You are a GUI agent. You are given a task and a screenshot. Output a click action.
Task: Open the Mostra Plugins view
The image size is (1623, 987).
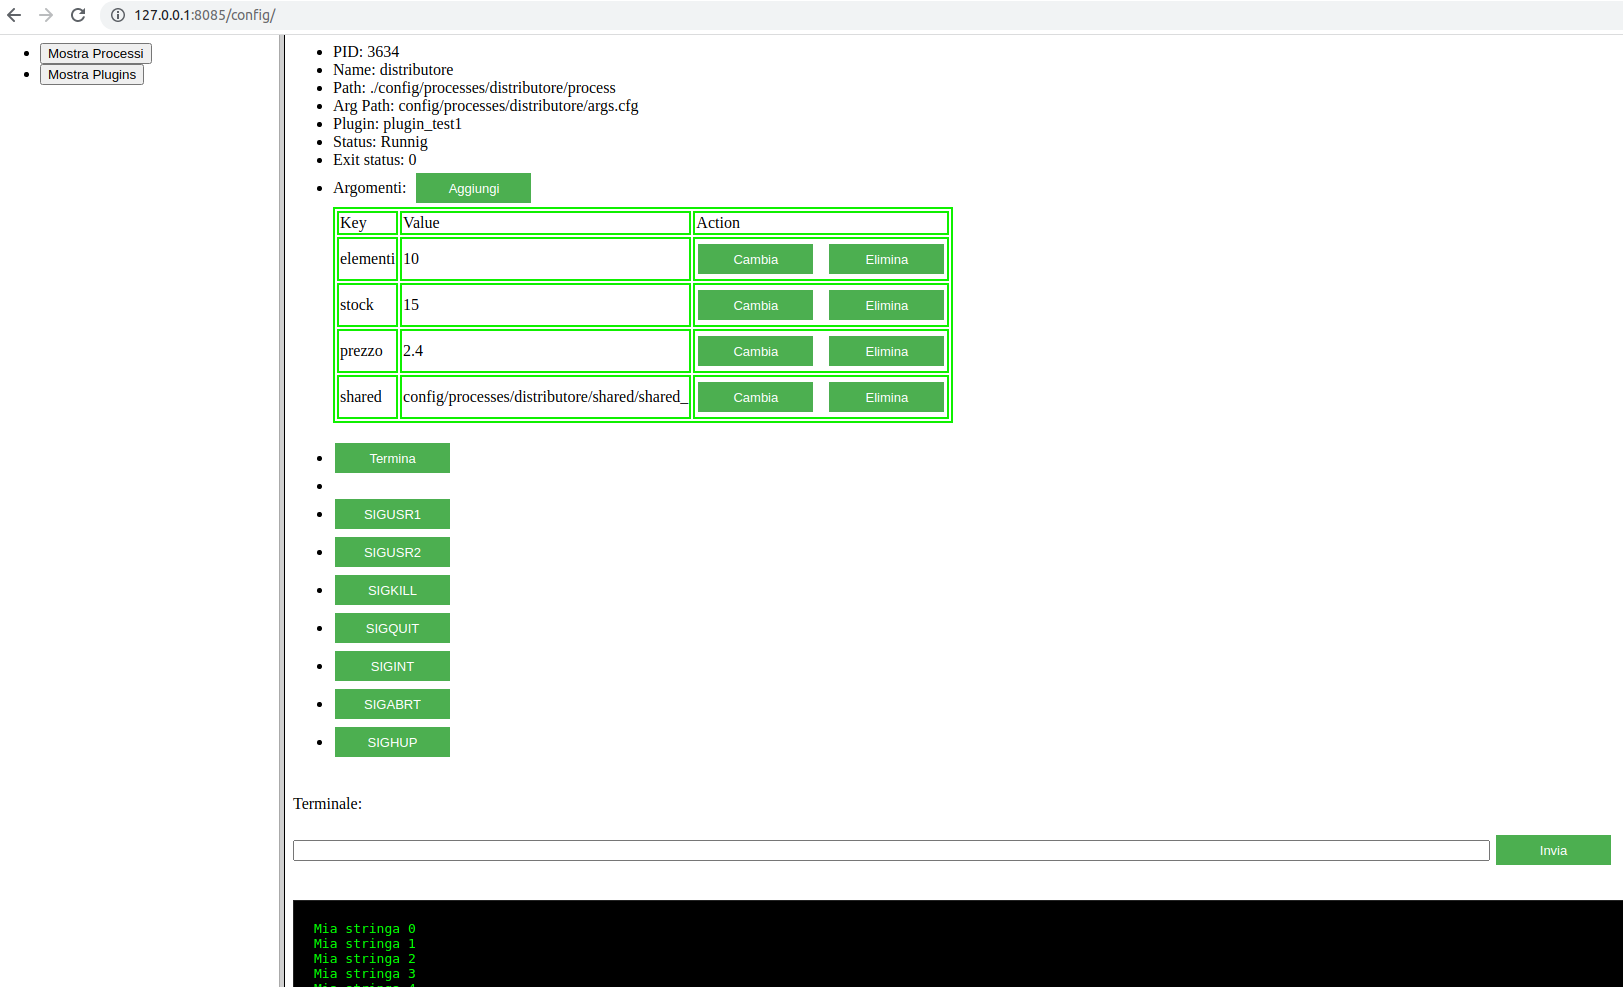click(x=92, y=75)
